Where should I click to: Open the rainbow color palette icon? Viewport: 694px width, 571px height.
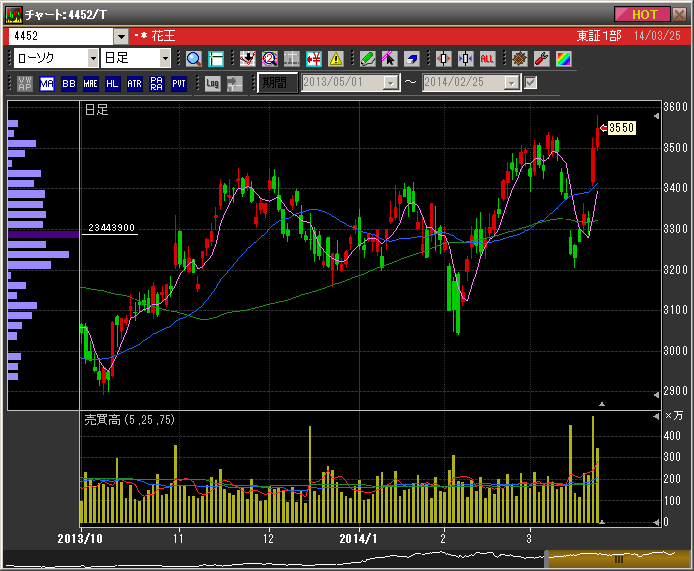(563, 59)
